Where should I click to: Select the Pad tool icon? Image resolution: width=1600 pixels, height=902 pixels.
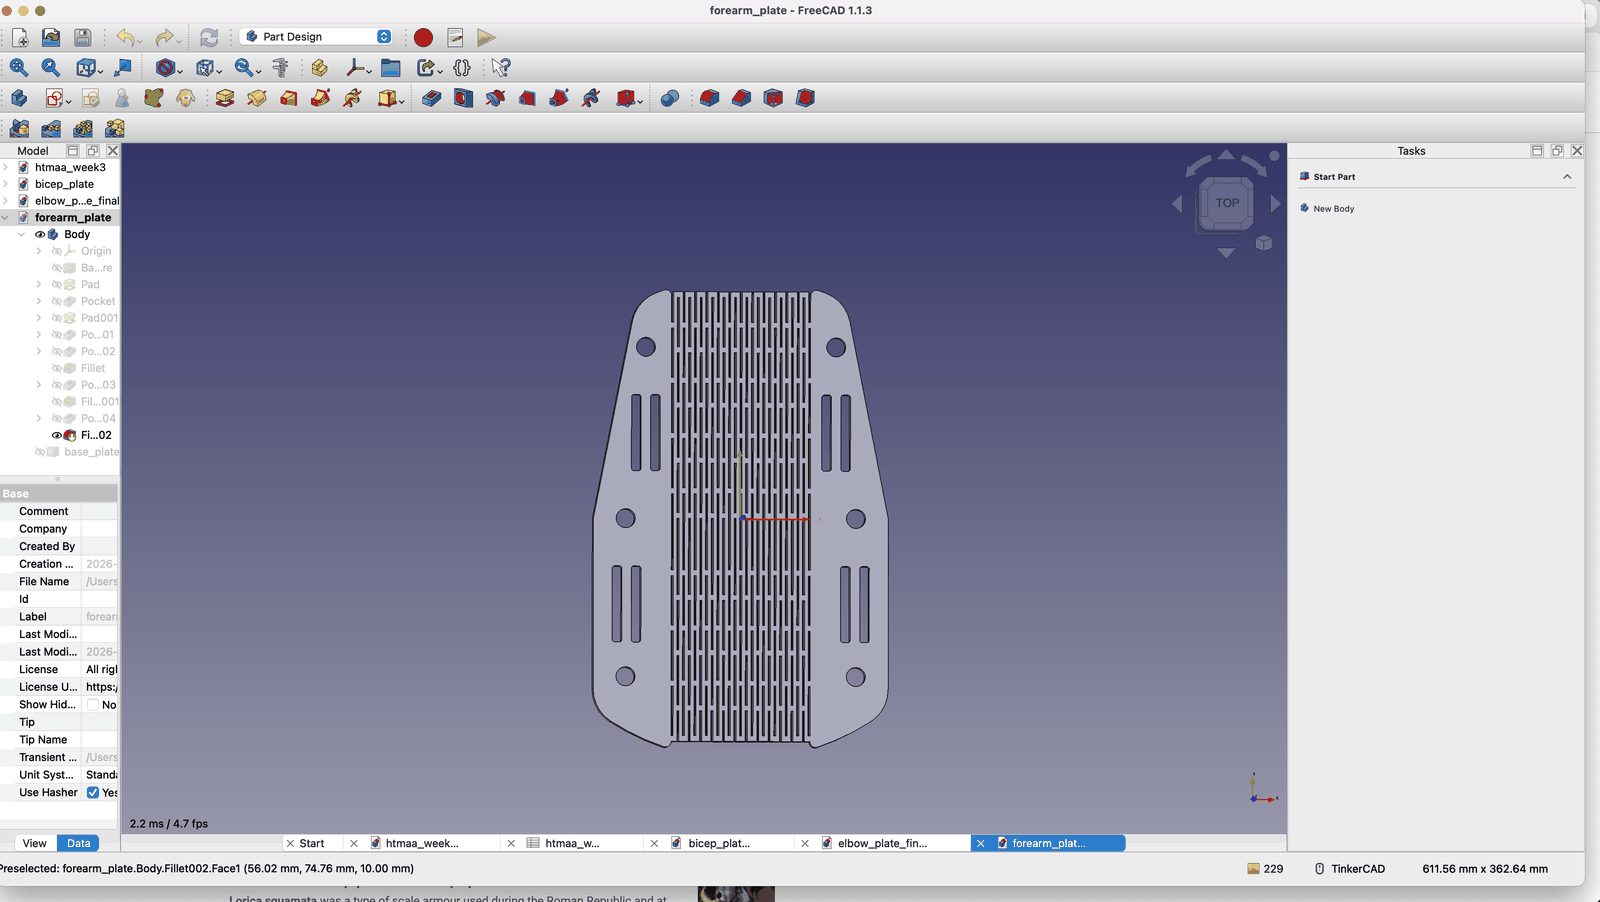tap(225, 98)
